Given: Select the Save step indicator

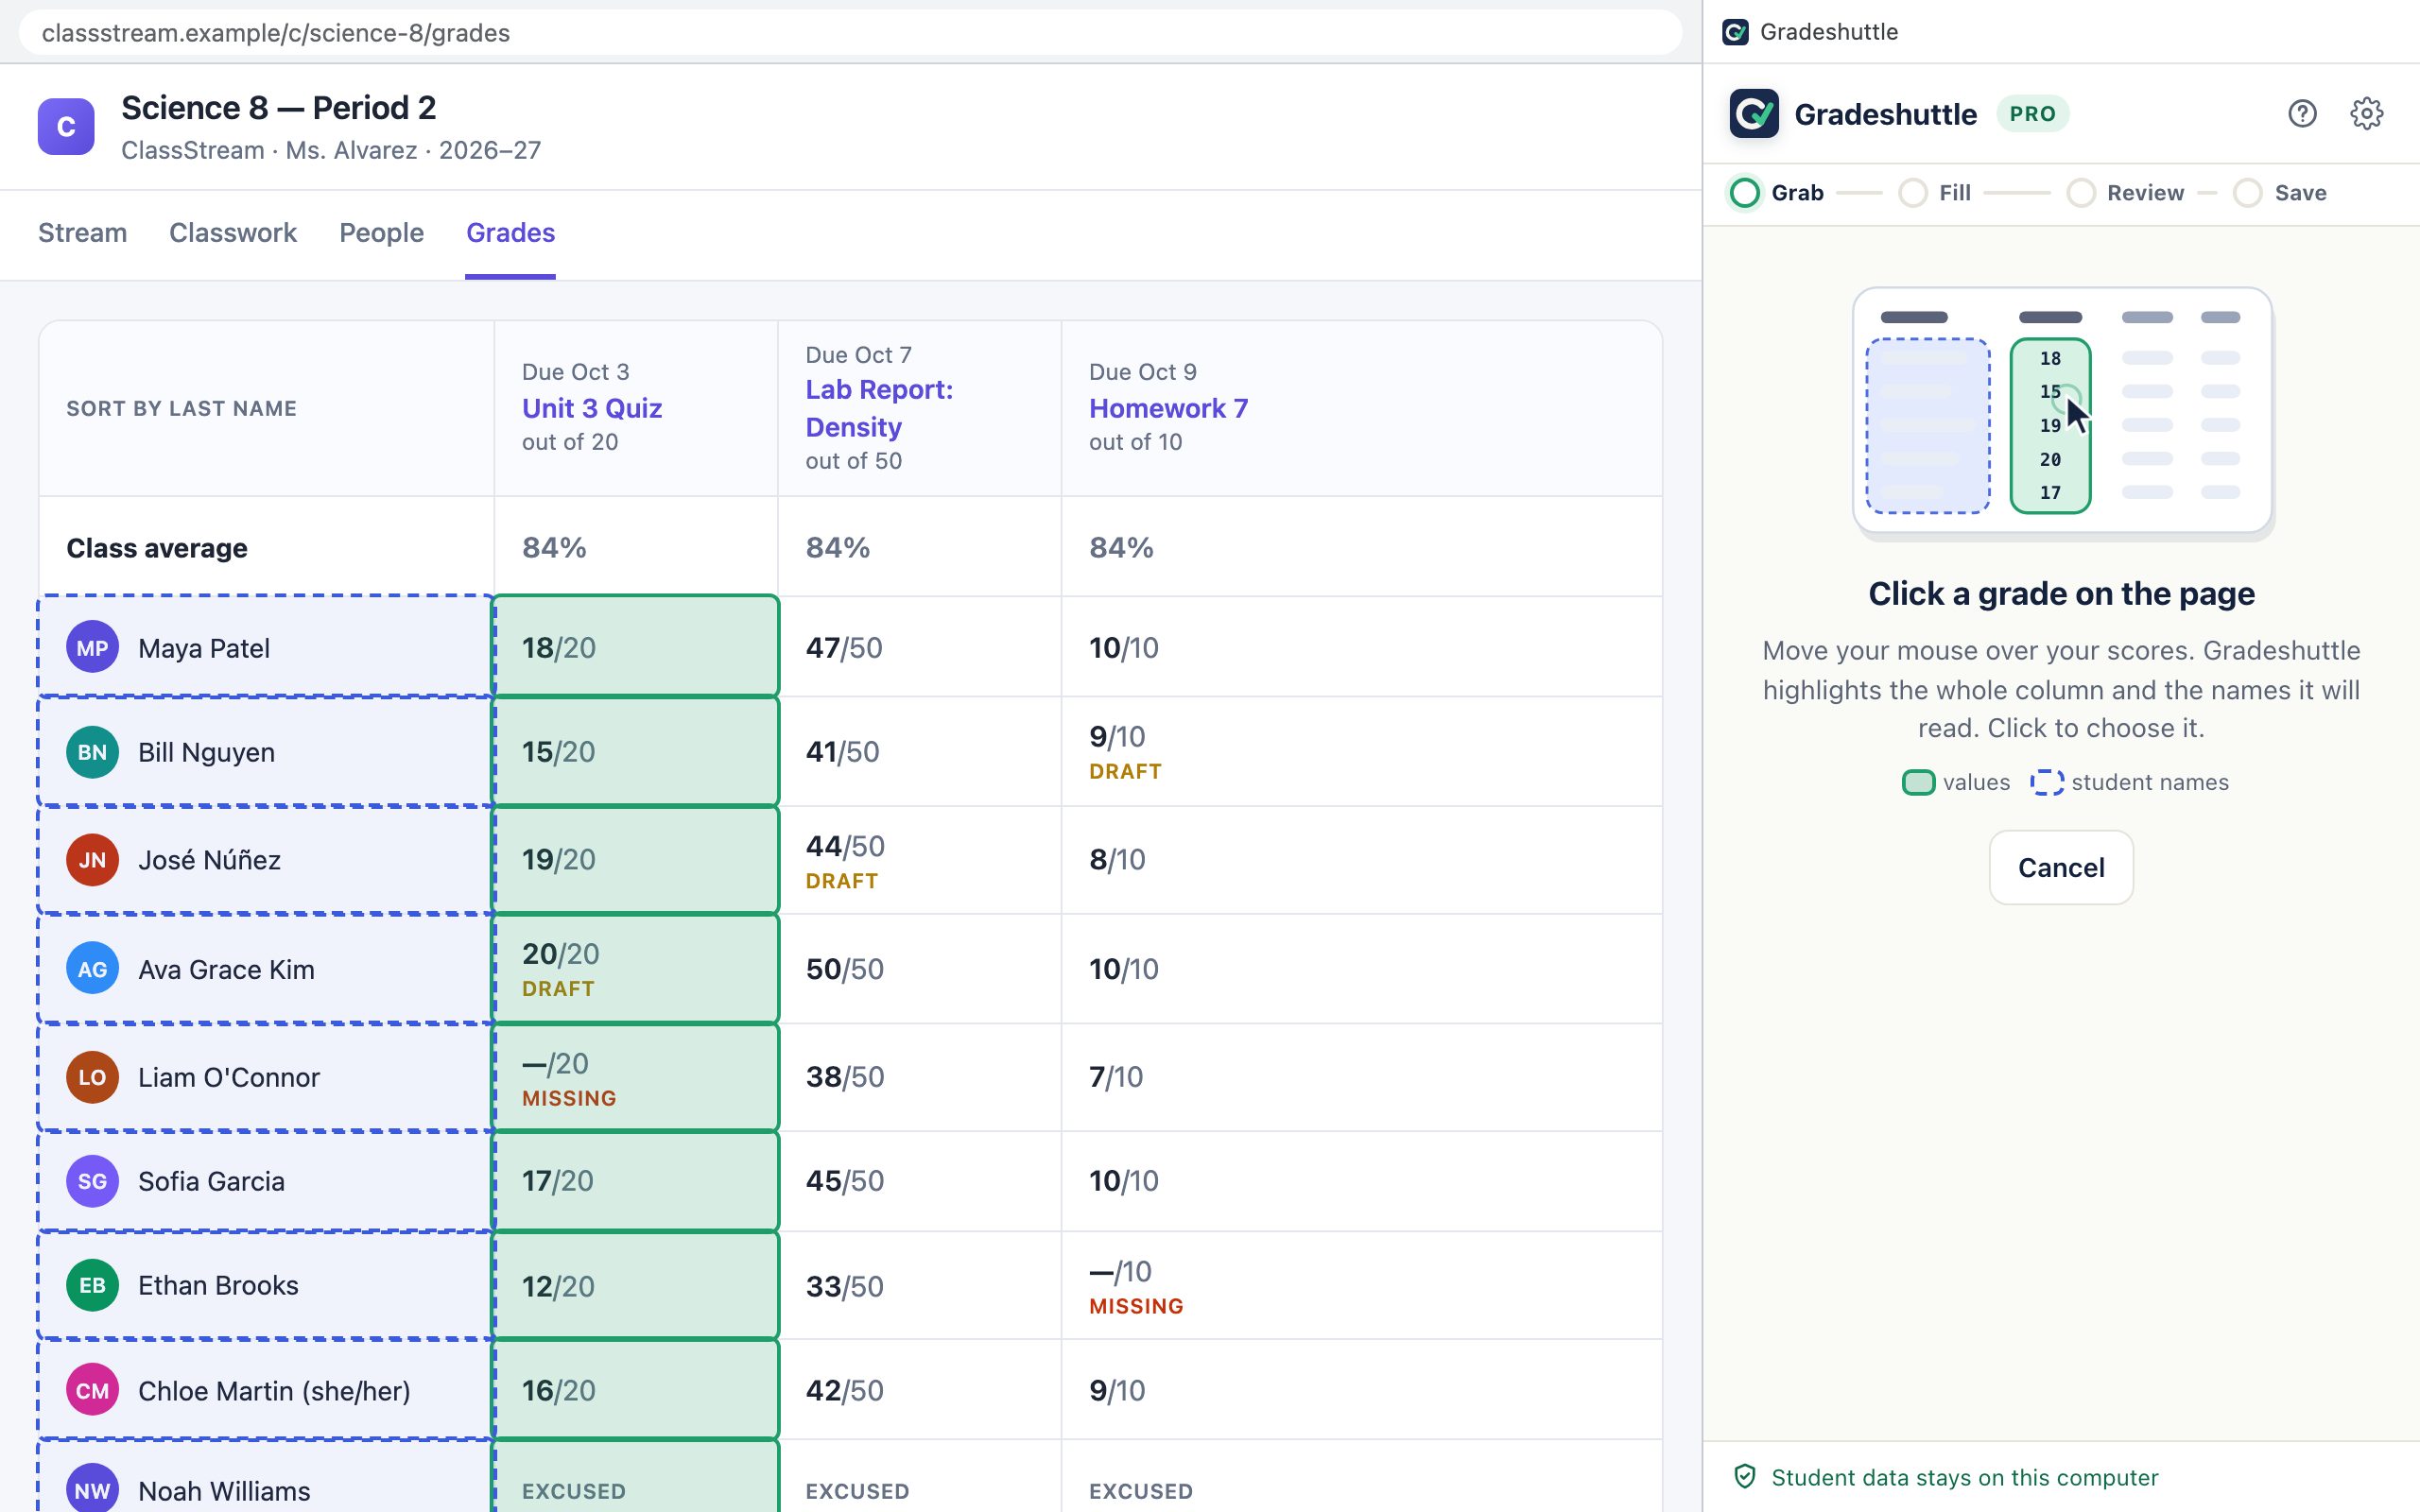Looking at the screenshot, I should (2280, 193).
